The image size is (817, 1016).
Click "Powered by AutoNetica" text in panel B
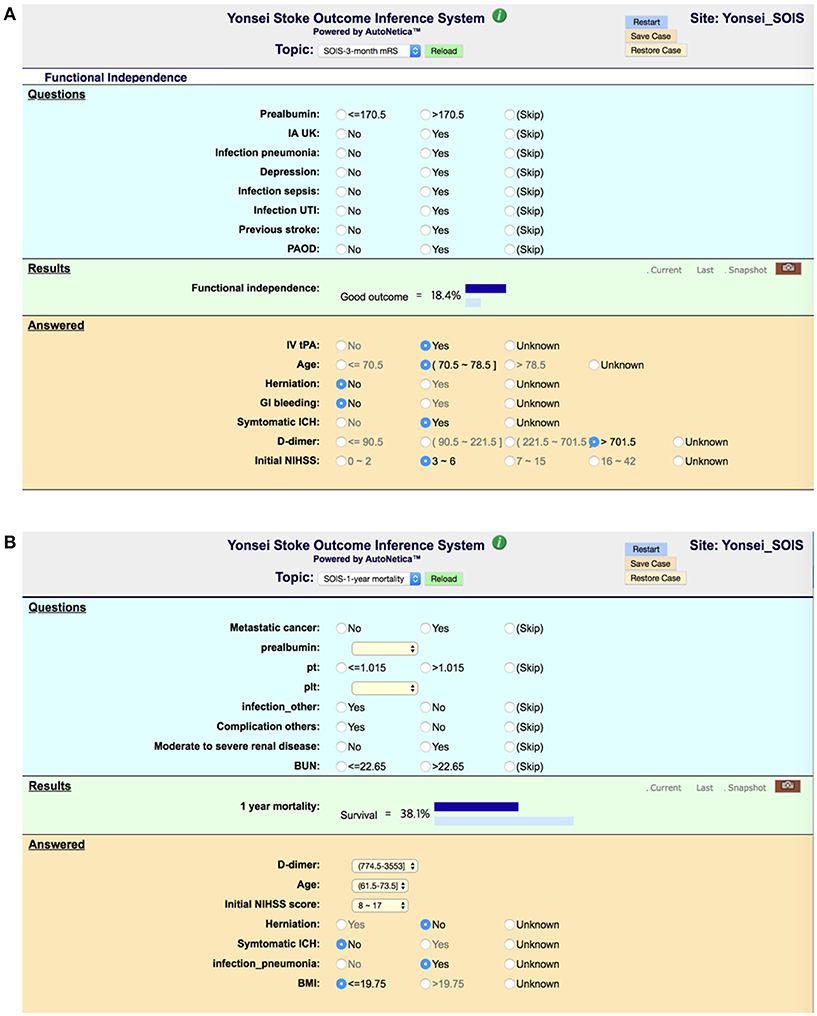pyautogui.click(x=367, y=559)
